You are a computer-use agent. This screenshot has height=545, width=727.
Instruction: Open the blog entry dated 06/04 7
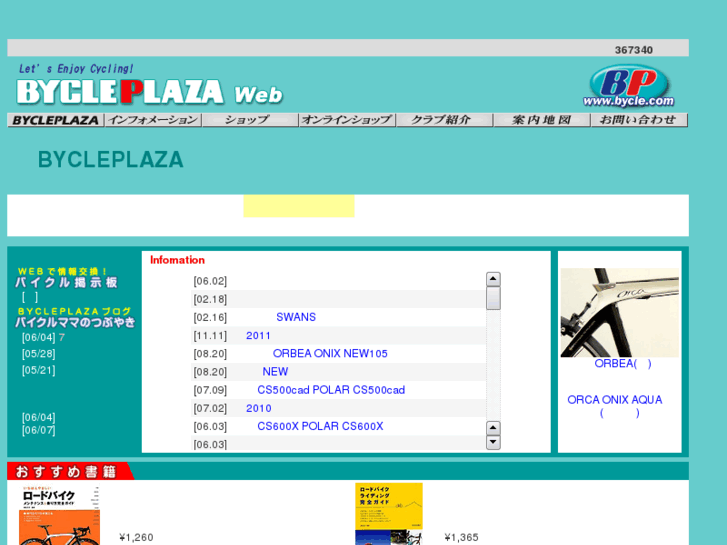pos(43,338)
